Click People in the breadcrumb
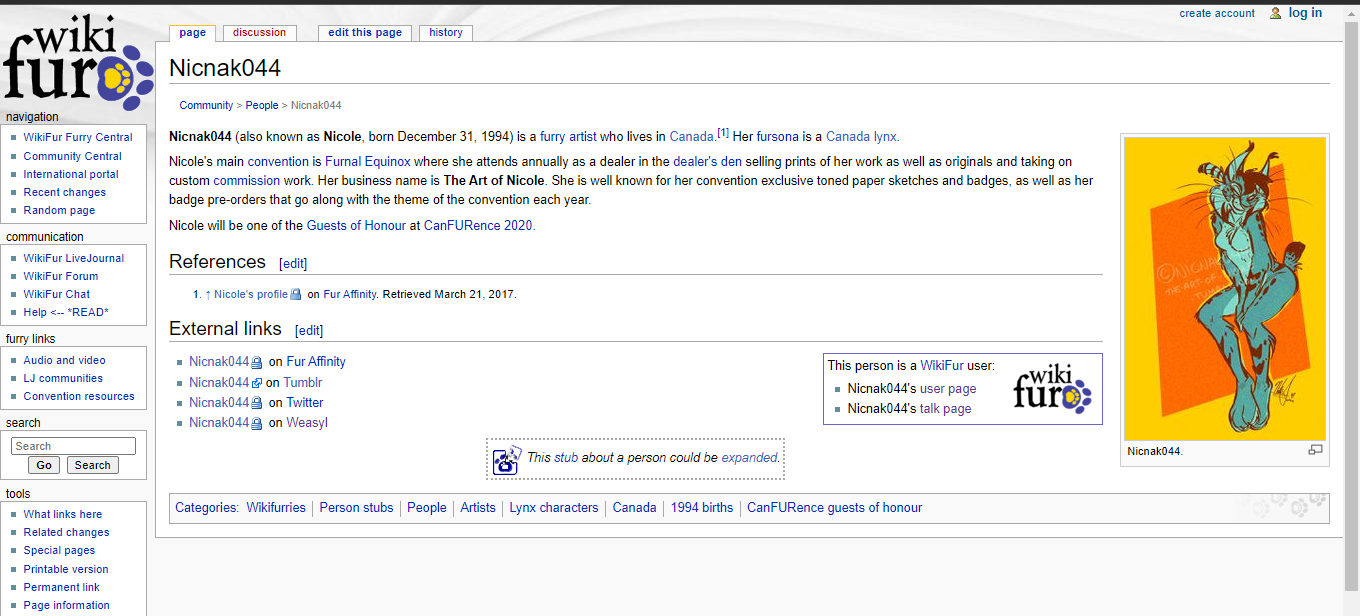Screen dimensions: 1360x616 (x=262, y=105)
